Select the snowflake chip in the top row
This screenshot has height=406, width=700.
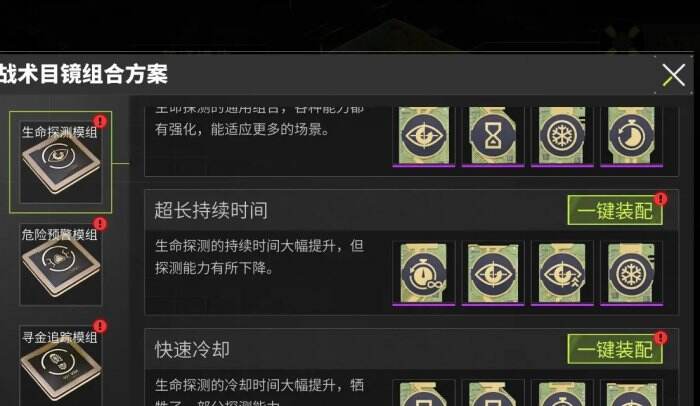562,135
